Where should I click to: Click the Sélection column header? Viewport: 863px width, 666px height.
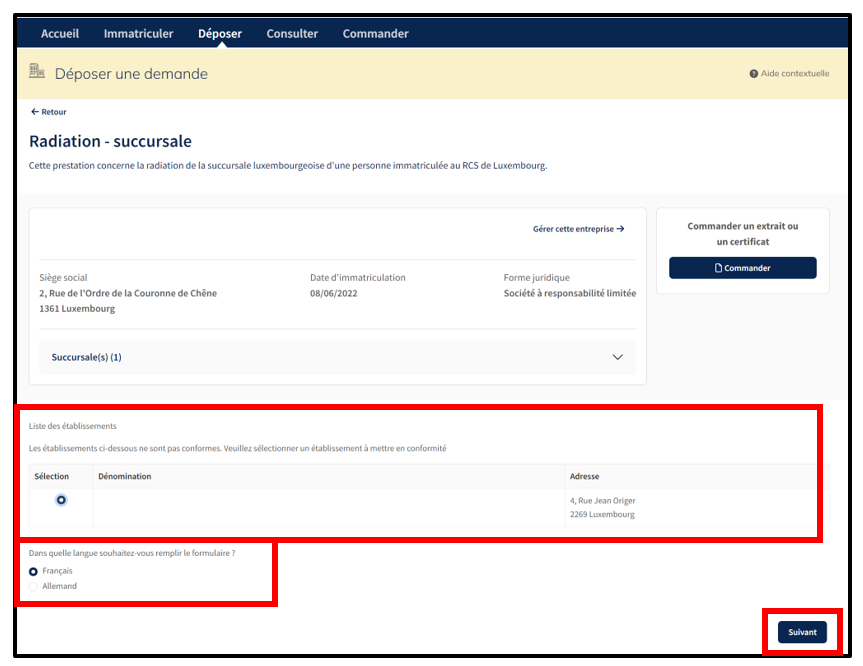click(x=52, y=476)
